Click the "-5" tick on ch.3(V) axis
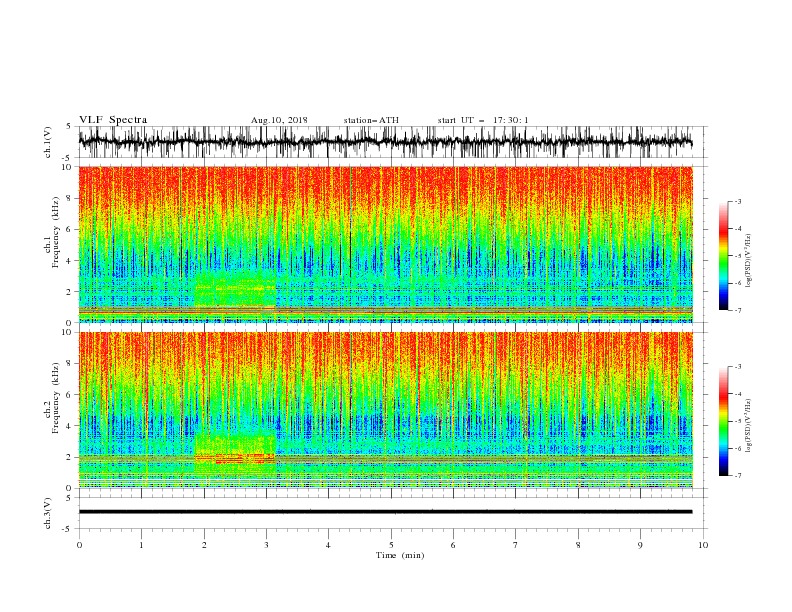 click(68, 529)
